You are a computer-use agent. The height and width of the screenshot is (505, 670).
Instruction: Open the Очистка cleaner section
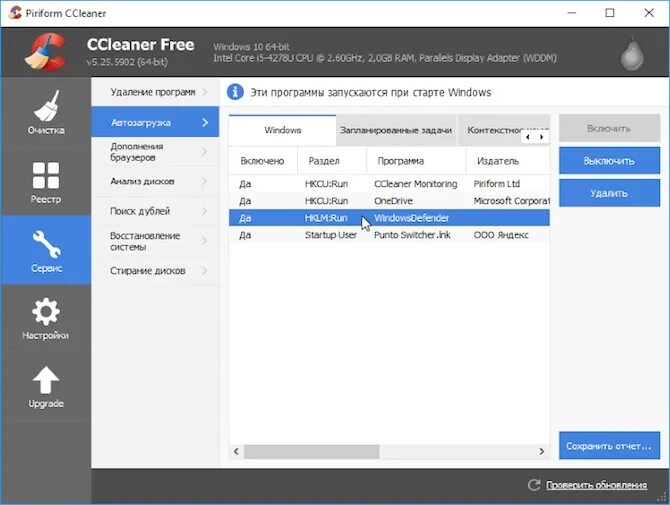pyautogui.click(x=46, y=112)
